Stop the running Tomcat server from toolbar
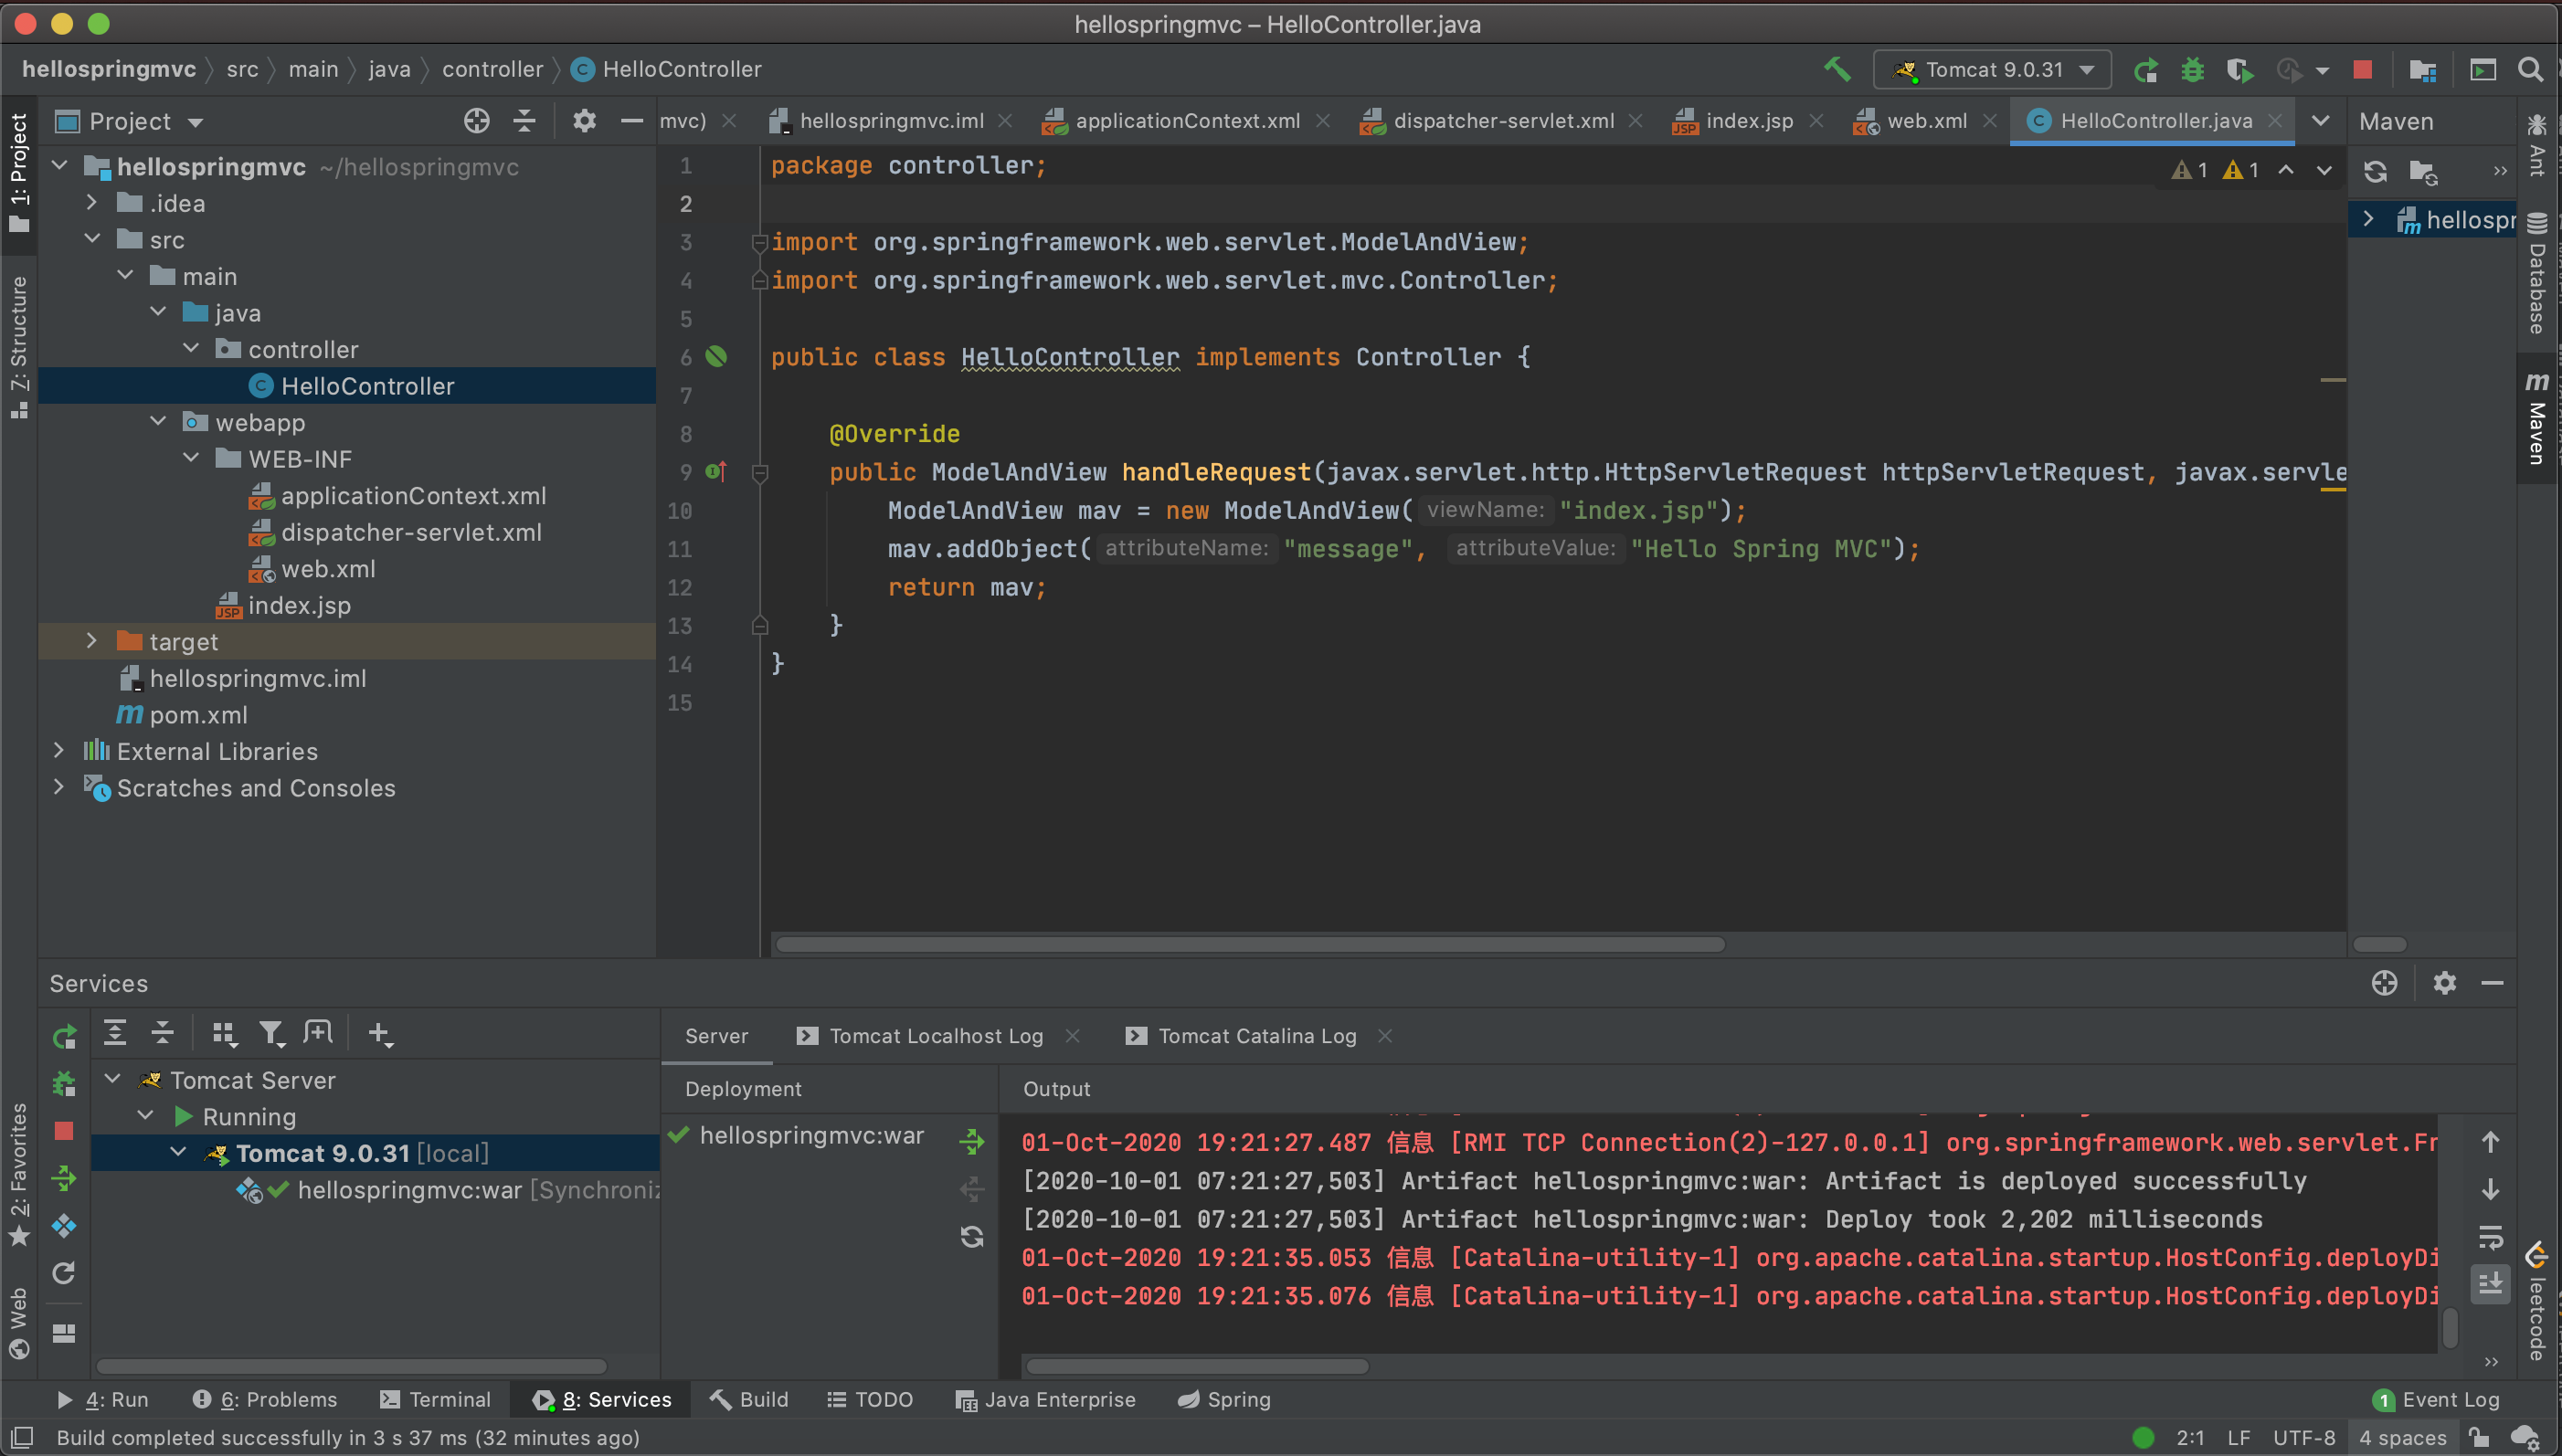The height and width of the screenshot is (1456, 2562). pos(2362,70)
